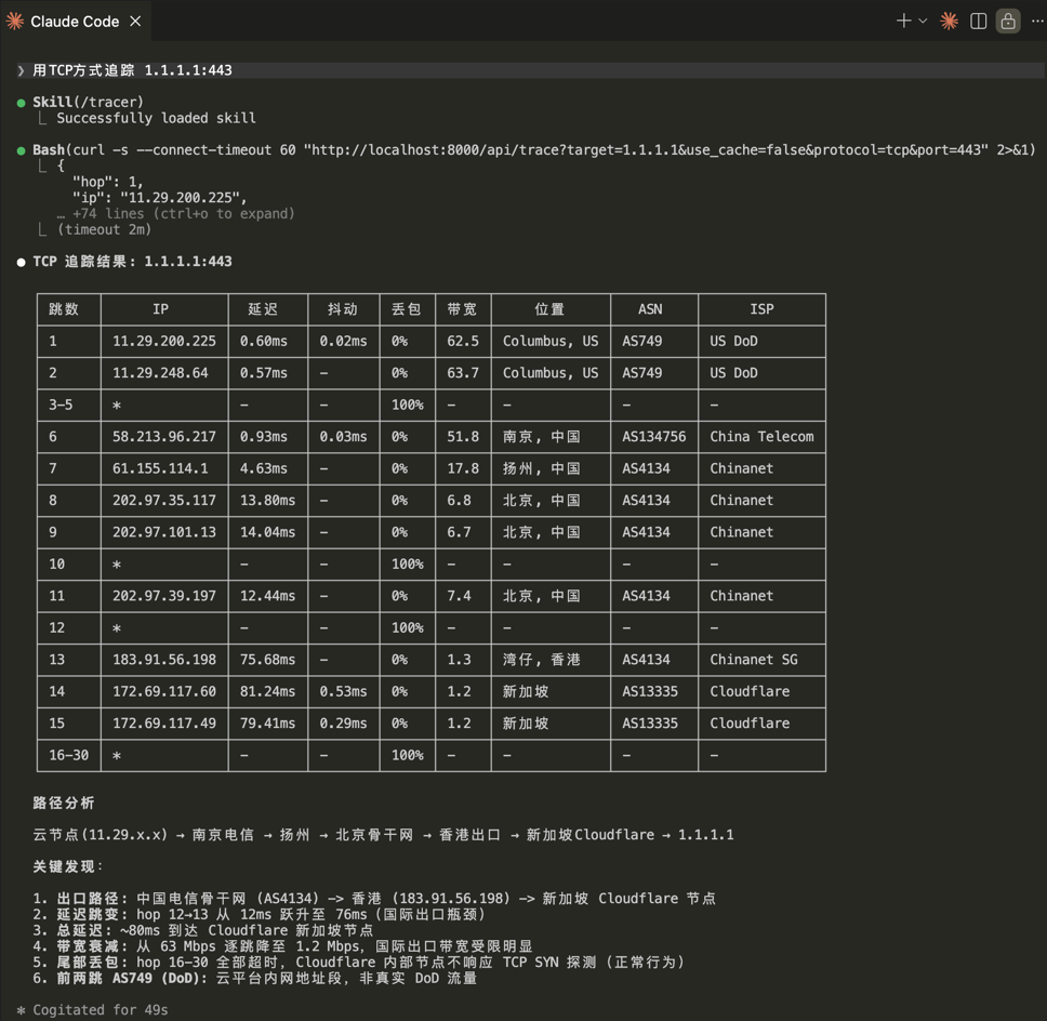Select IP cell 58.213.96.217

pos(164,437)
